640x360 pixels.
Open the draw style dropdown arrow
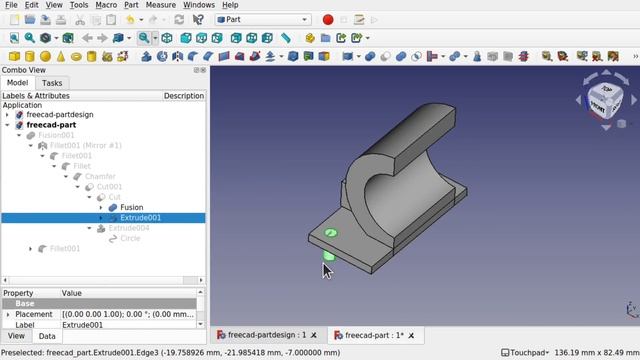click(x=56, y=38)
